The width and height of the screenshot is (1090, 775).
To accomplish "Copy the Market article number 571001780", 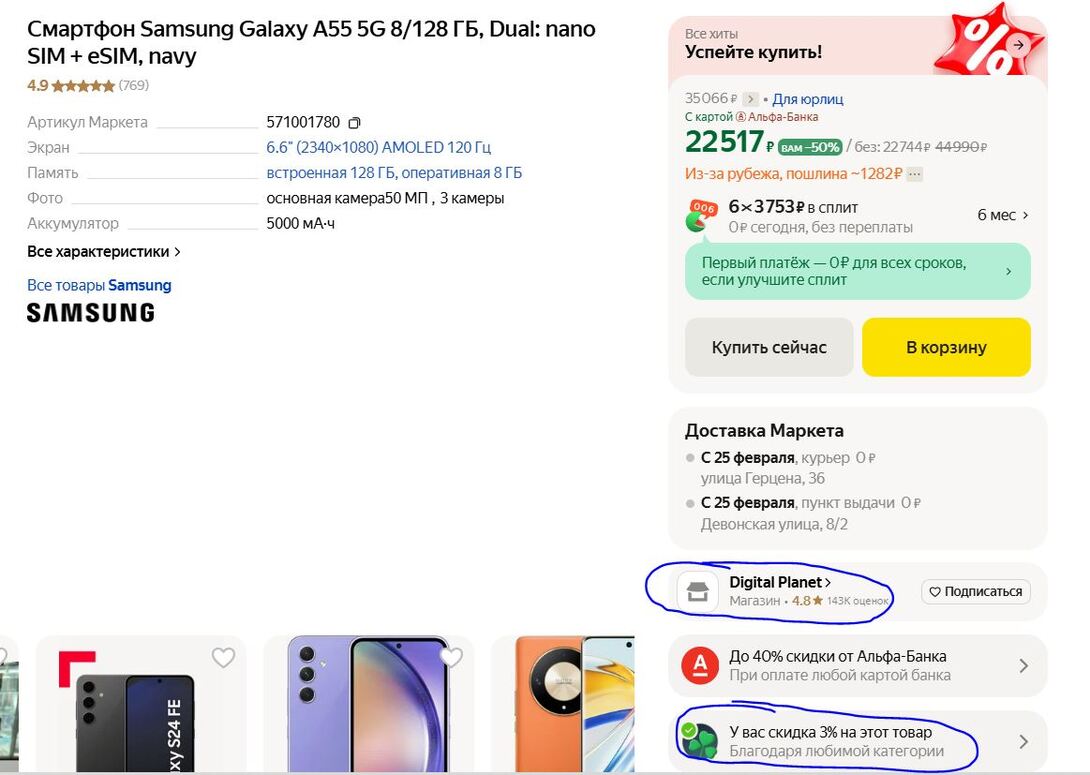I will (x=354, y=123).
